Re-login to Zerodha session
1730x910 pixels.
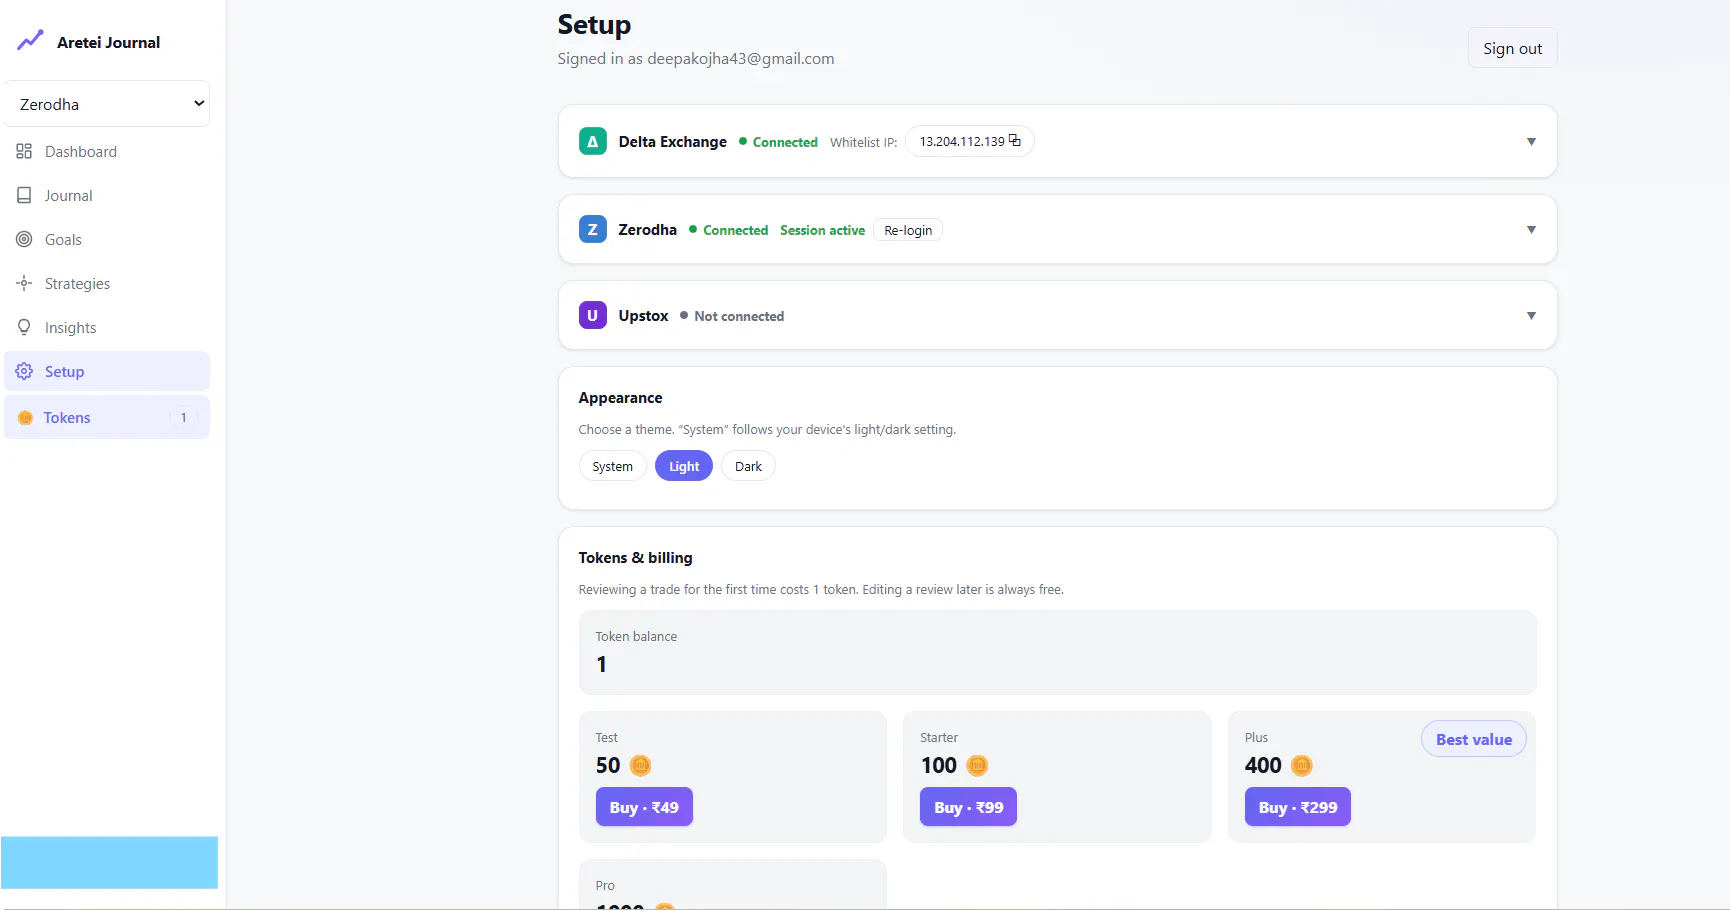[x=908, y=230]
